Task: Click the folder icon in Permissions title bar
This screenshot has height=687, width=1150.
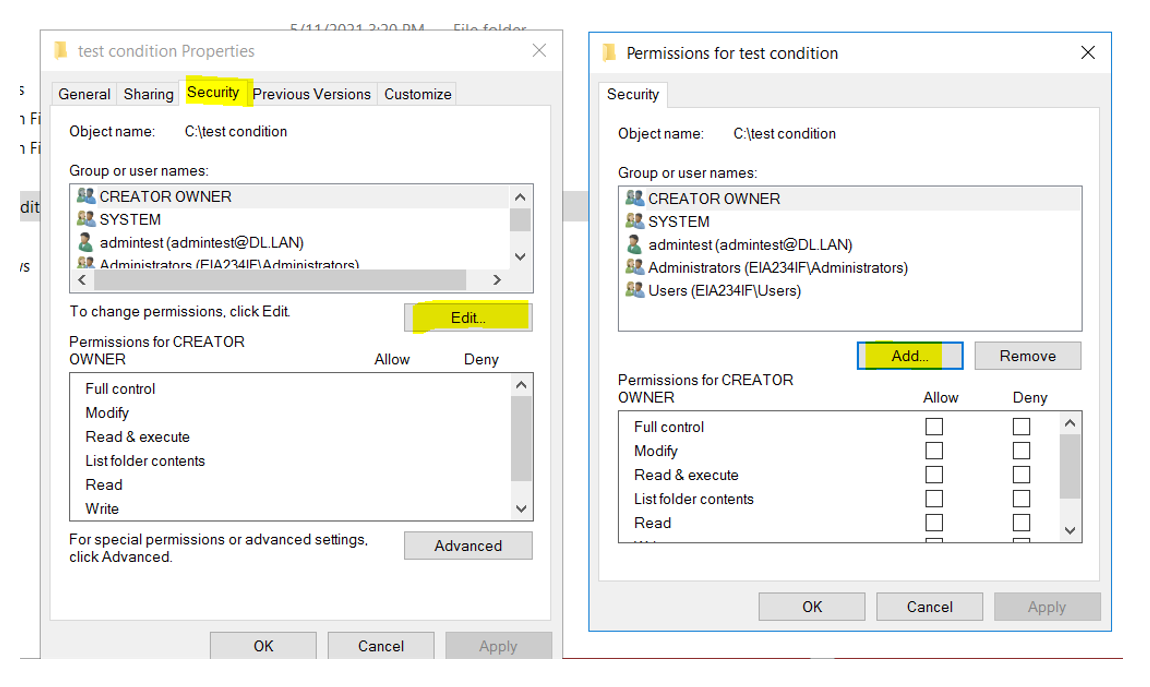Action: click(608, 52)
